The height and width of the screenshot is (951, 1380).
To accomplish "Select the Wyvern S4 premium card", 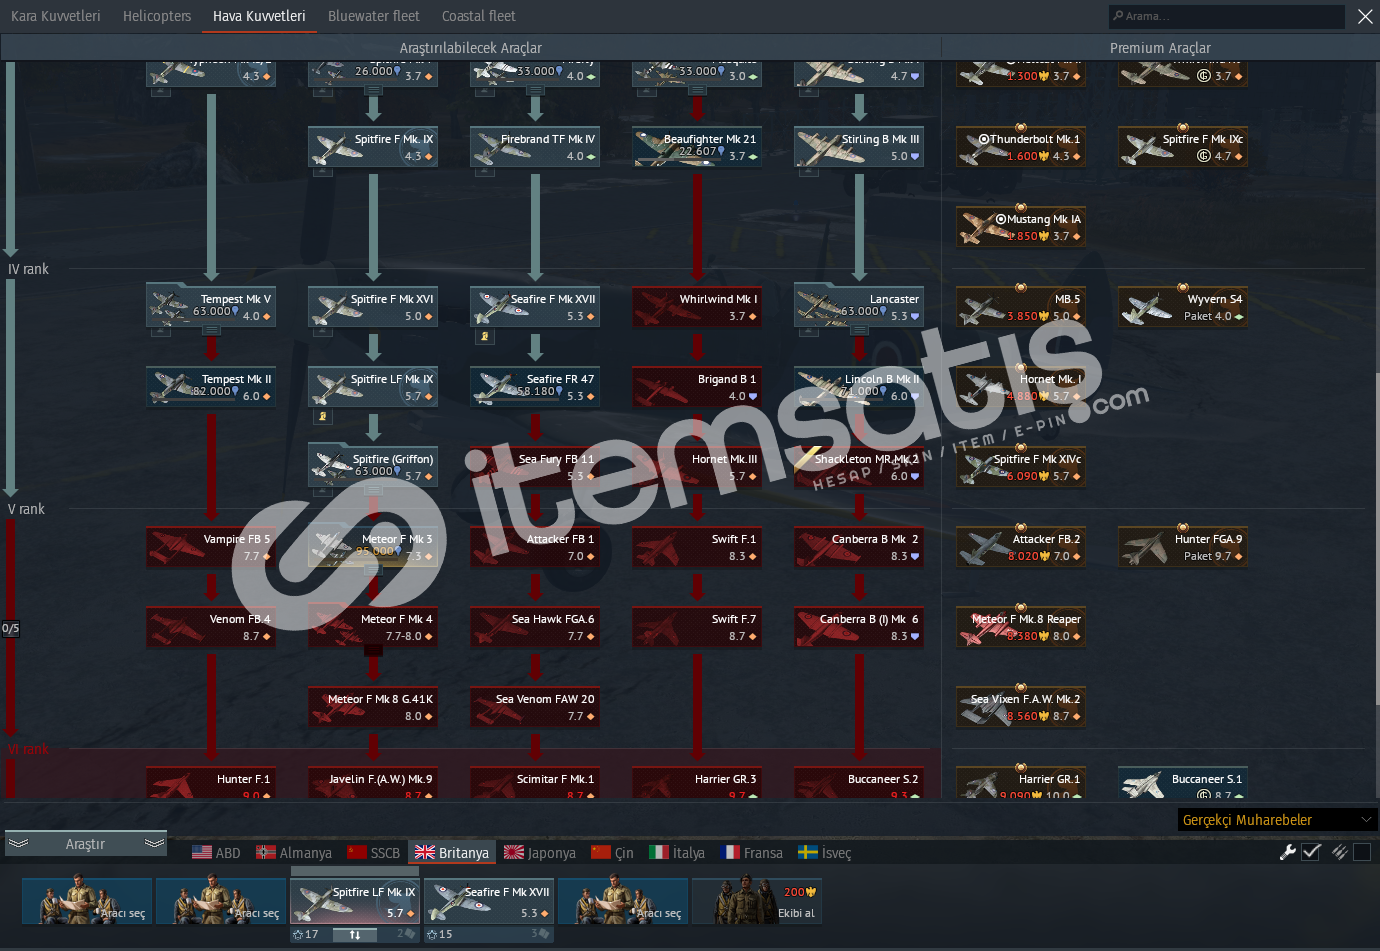I will 1183,307.
